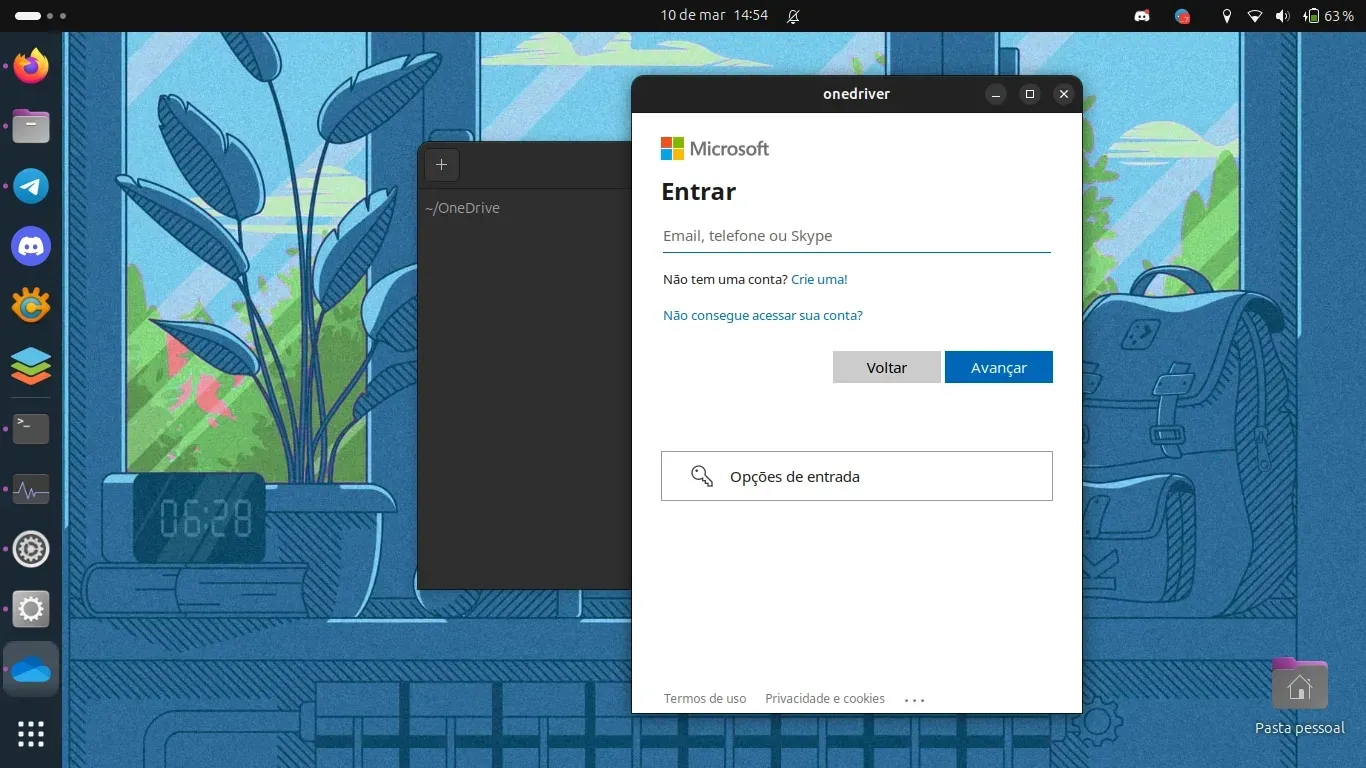Click the Email, telefone ou Skype field
The height and width of the screenshot is (768, 1366).
[856, 236]
